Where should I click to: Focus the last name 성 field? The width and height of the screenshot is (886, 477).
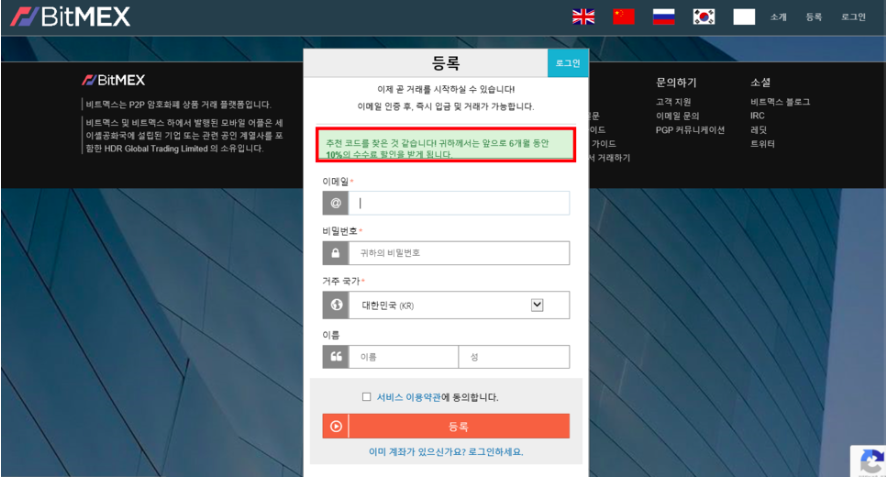514,357
